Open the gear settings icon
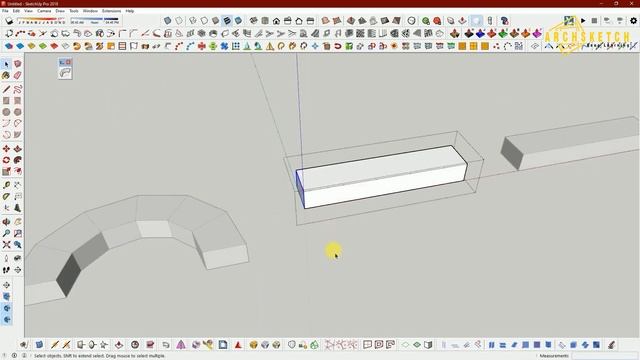 pyautogui.click(x=633, y=20)
